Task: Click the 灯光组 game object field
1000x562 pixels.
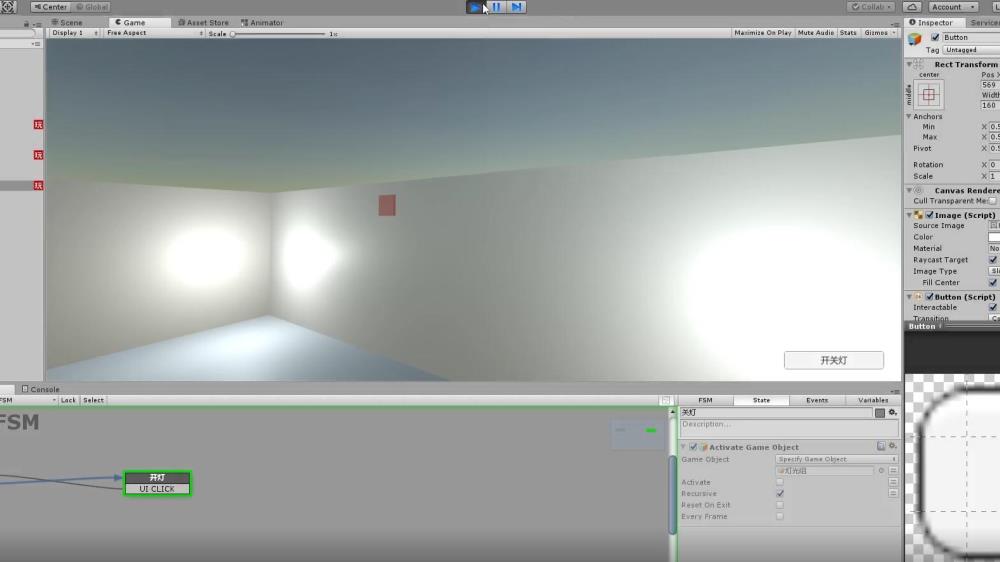Action: pos(825,471)
